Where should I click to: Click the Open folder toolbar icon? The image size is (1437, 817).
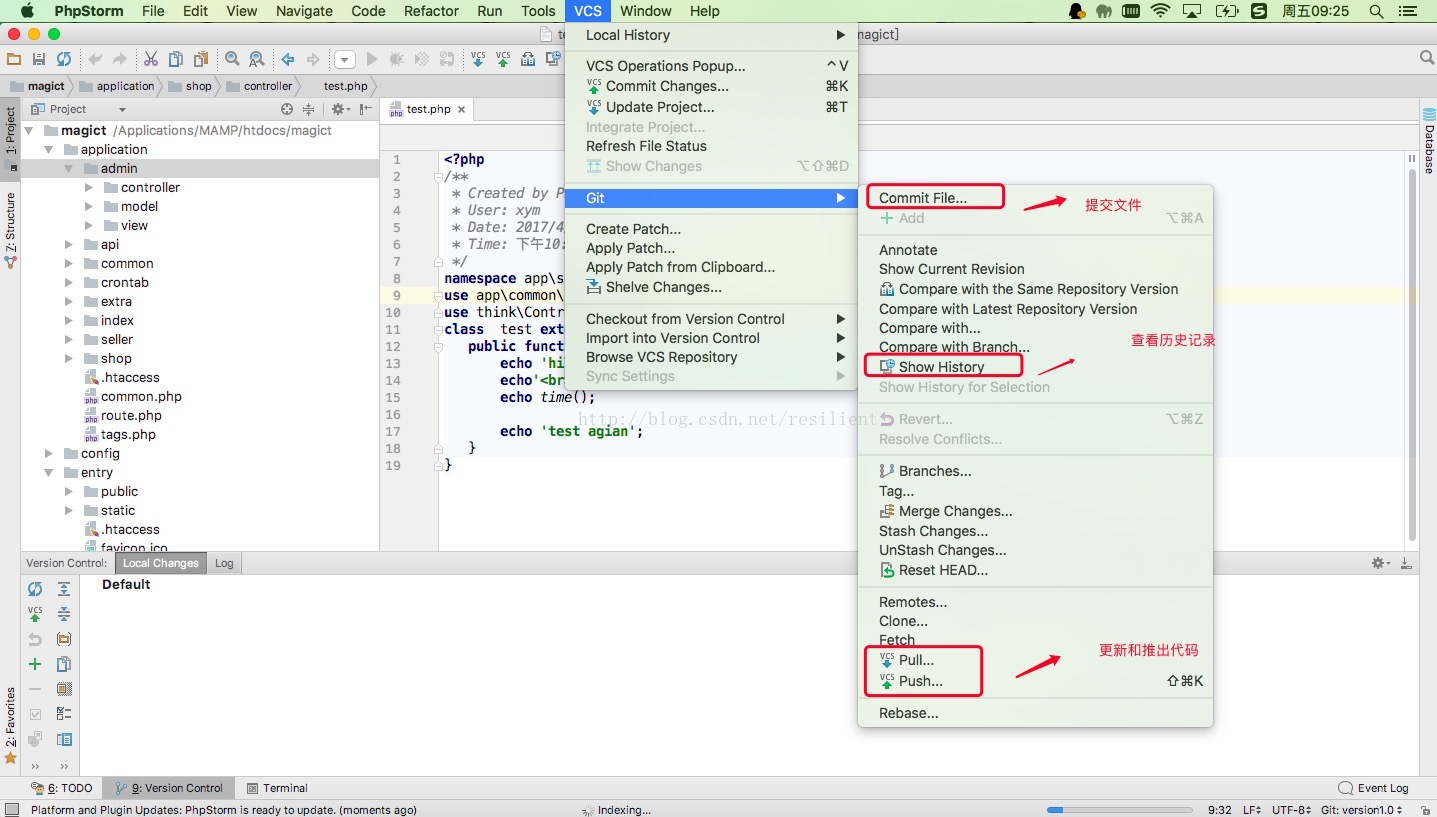[14, 60]
